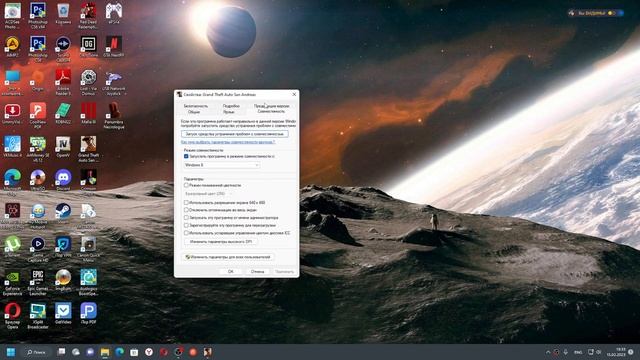Open the Steam desktop shortcut
640x360 pixels.
[63, 213]
